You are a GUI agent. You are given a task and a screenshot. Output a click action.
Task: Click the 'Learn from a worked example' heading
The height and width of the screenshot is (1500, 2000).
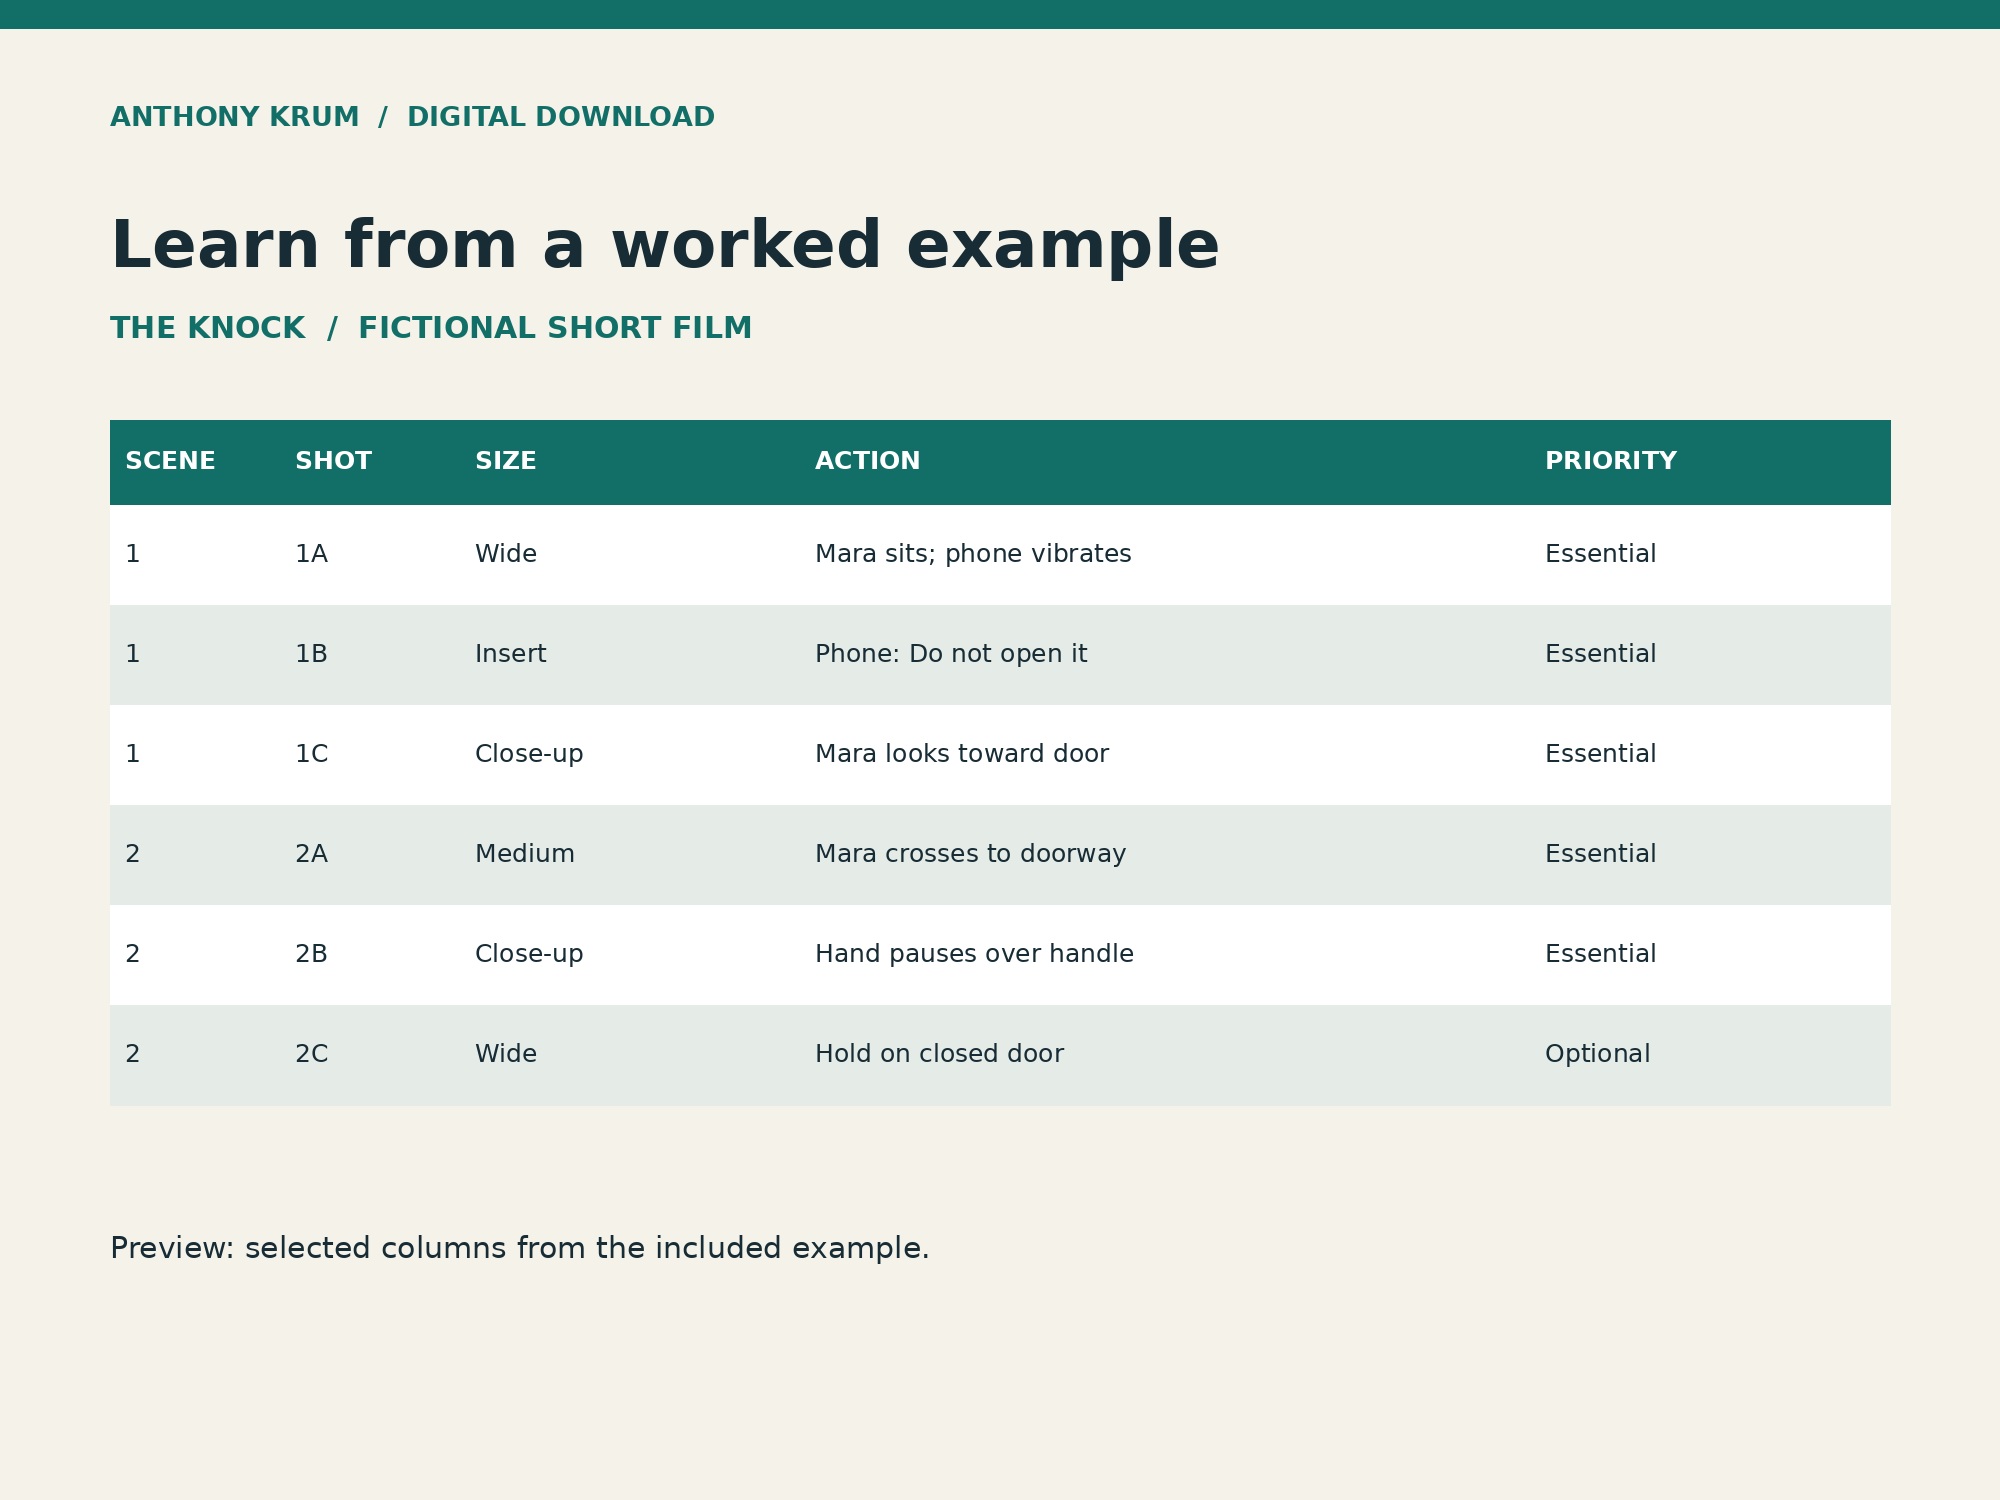pos(665,246)
